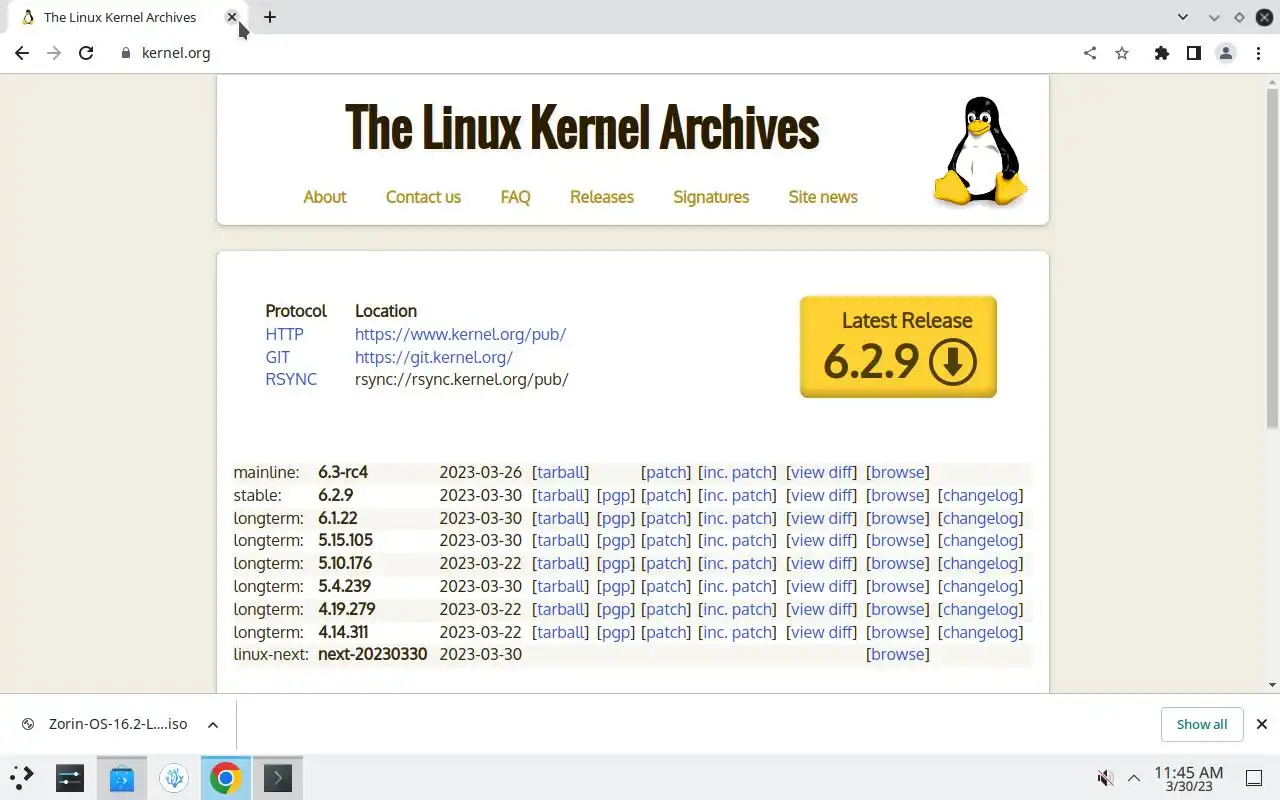
Task: Toggle the browser side panel
Action: pos(1193,53)
